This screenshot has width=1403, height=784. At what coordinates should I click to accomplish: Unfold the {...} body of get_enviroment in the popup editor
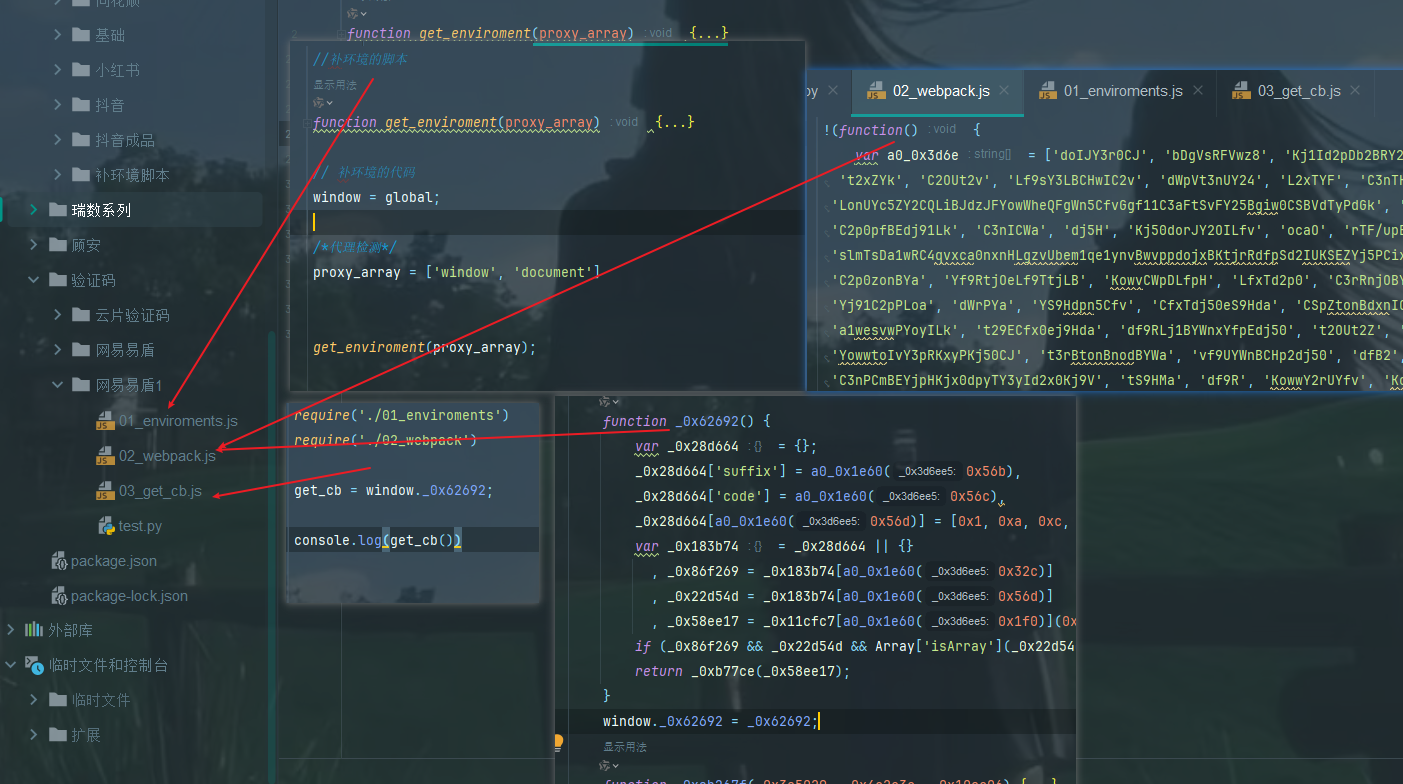[675, 122]
